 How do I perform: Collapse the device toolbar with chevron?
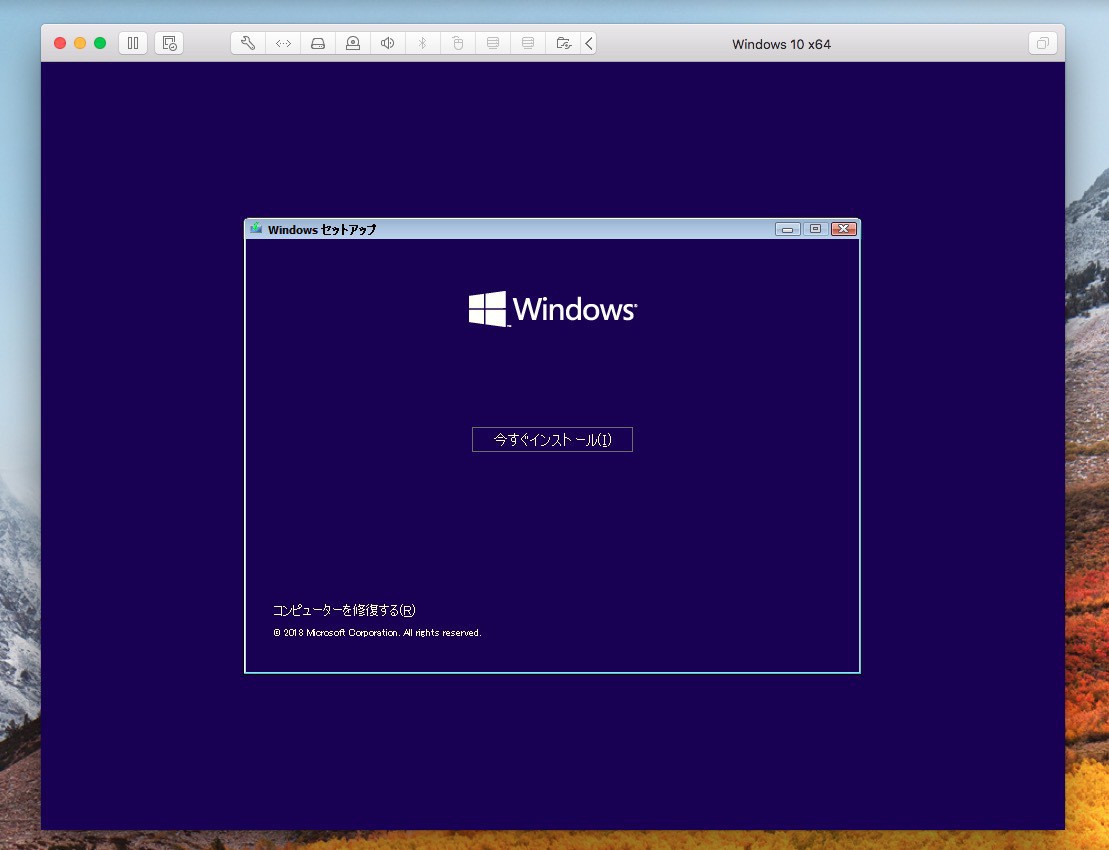point(588,43)
